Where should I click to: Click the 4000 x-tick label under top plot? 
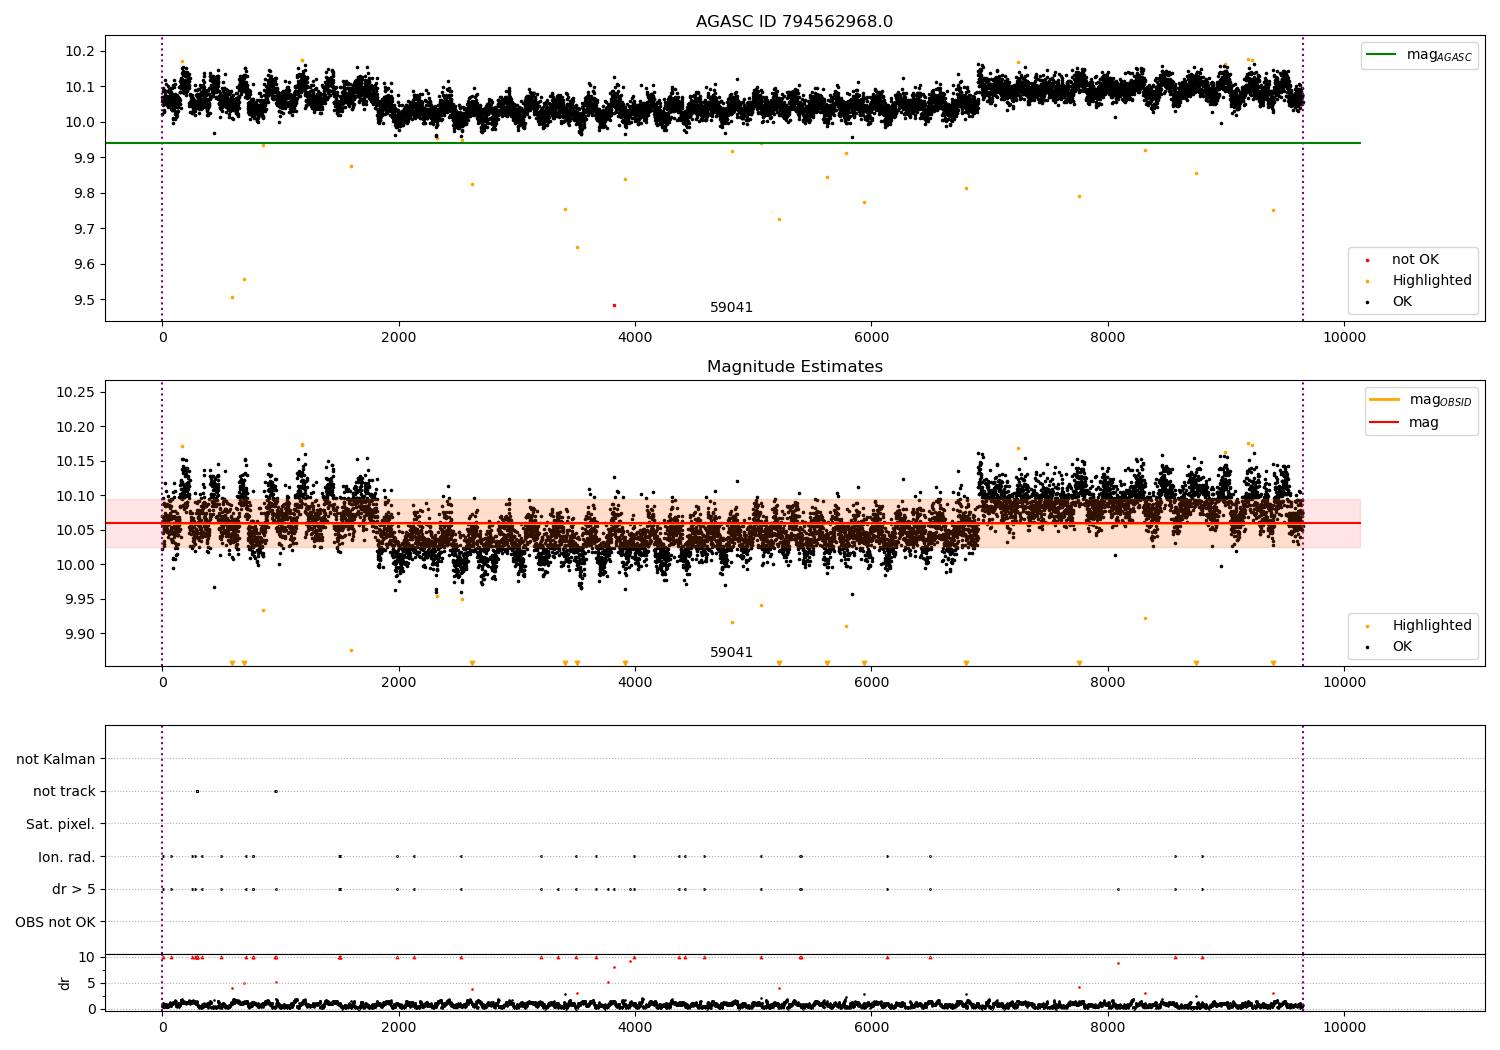click(x=635, y=337)
